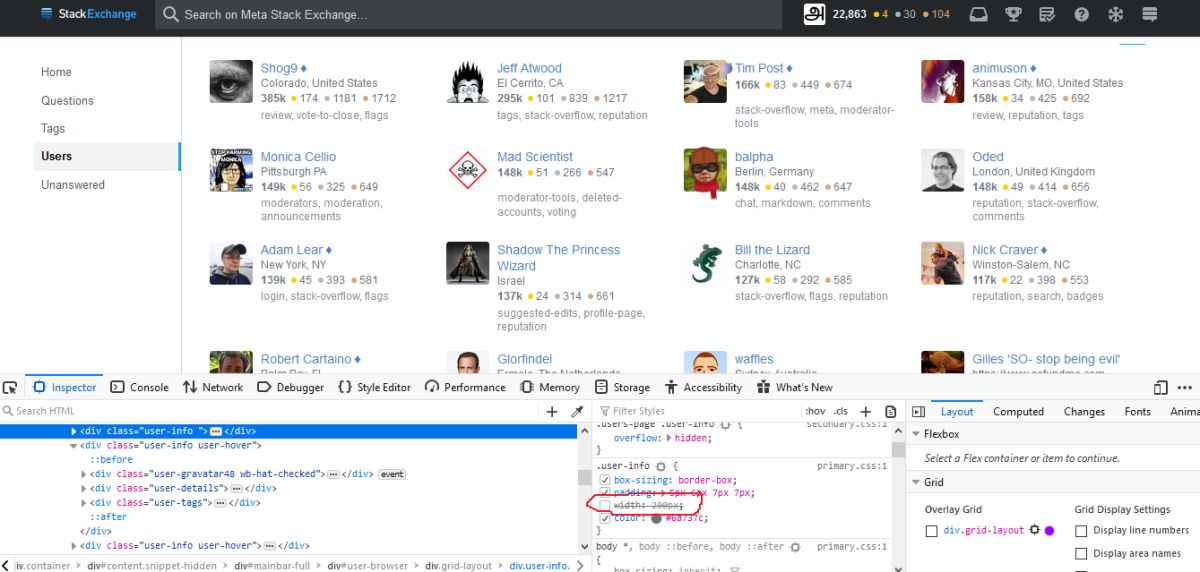Click the body selector highlighter icon
The height and width of the screenshot is (572, 1200).
[795, 547]
